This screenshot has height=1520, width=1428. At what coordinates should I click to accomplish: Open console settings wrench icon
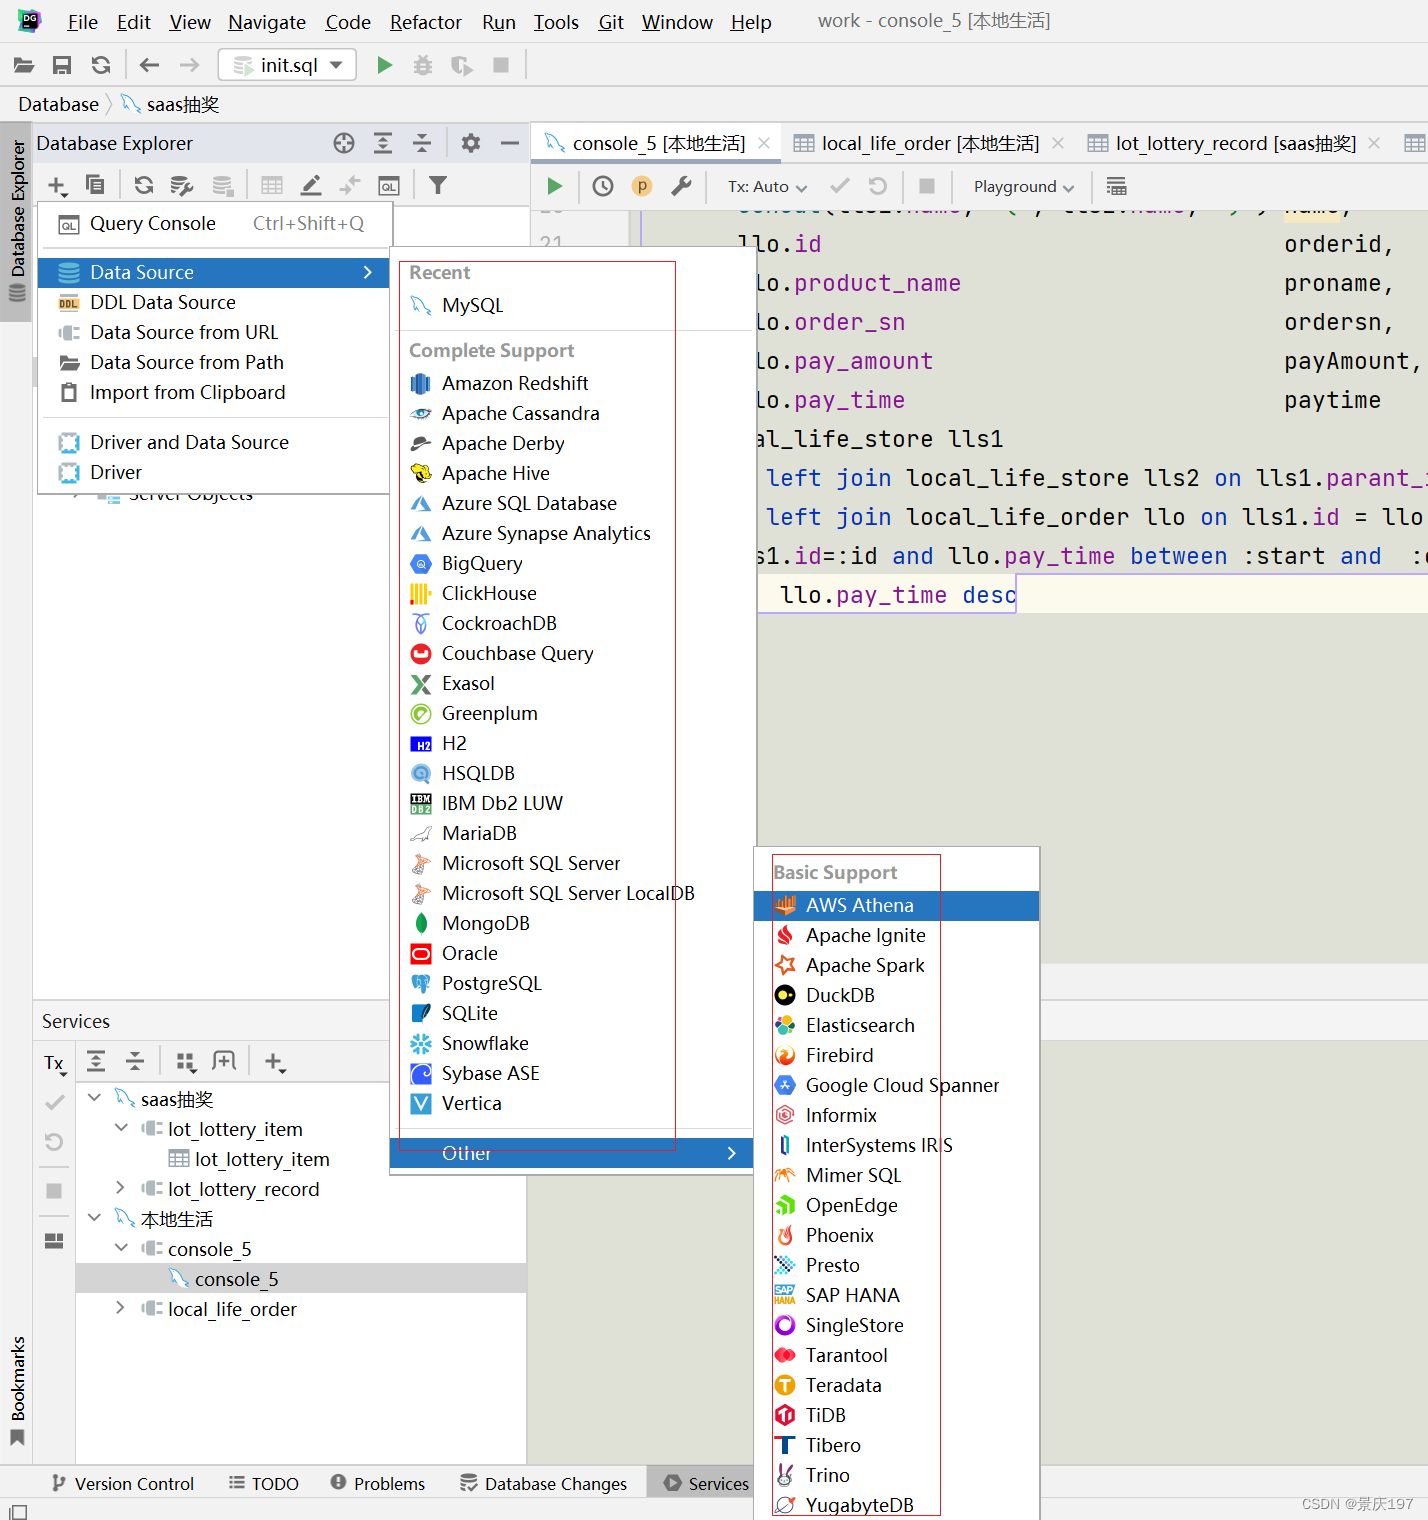point(681,186)
